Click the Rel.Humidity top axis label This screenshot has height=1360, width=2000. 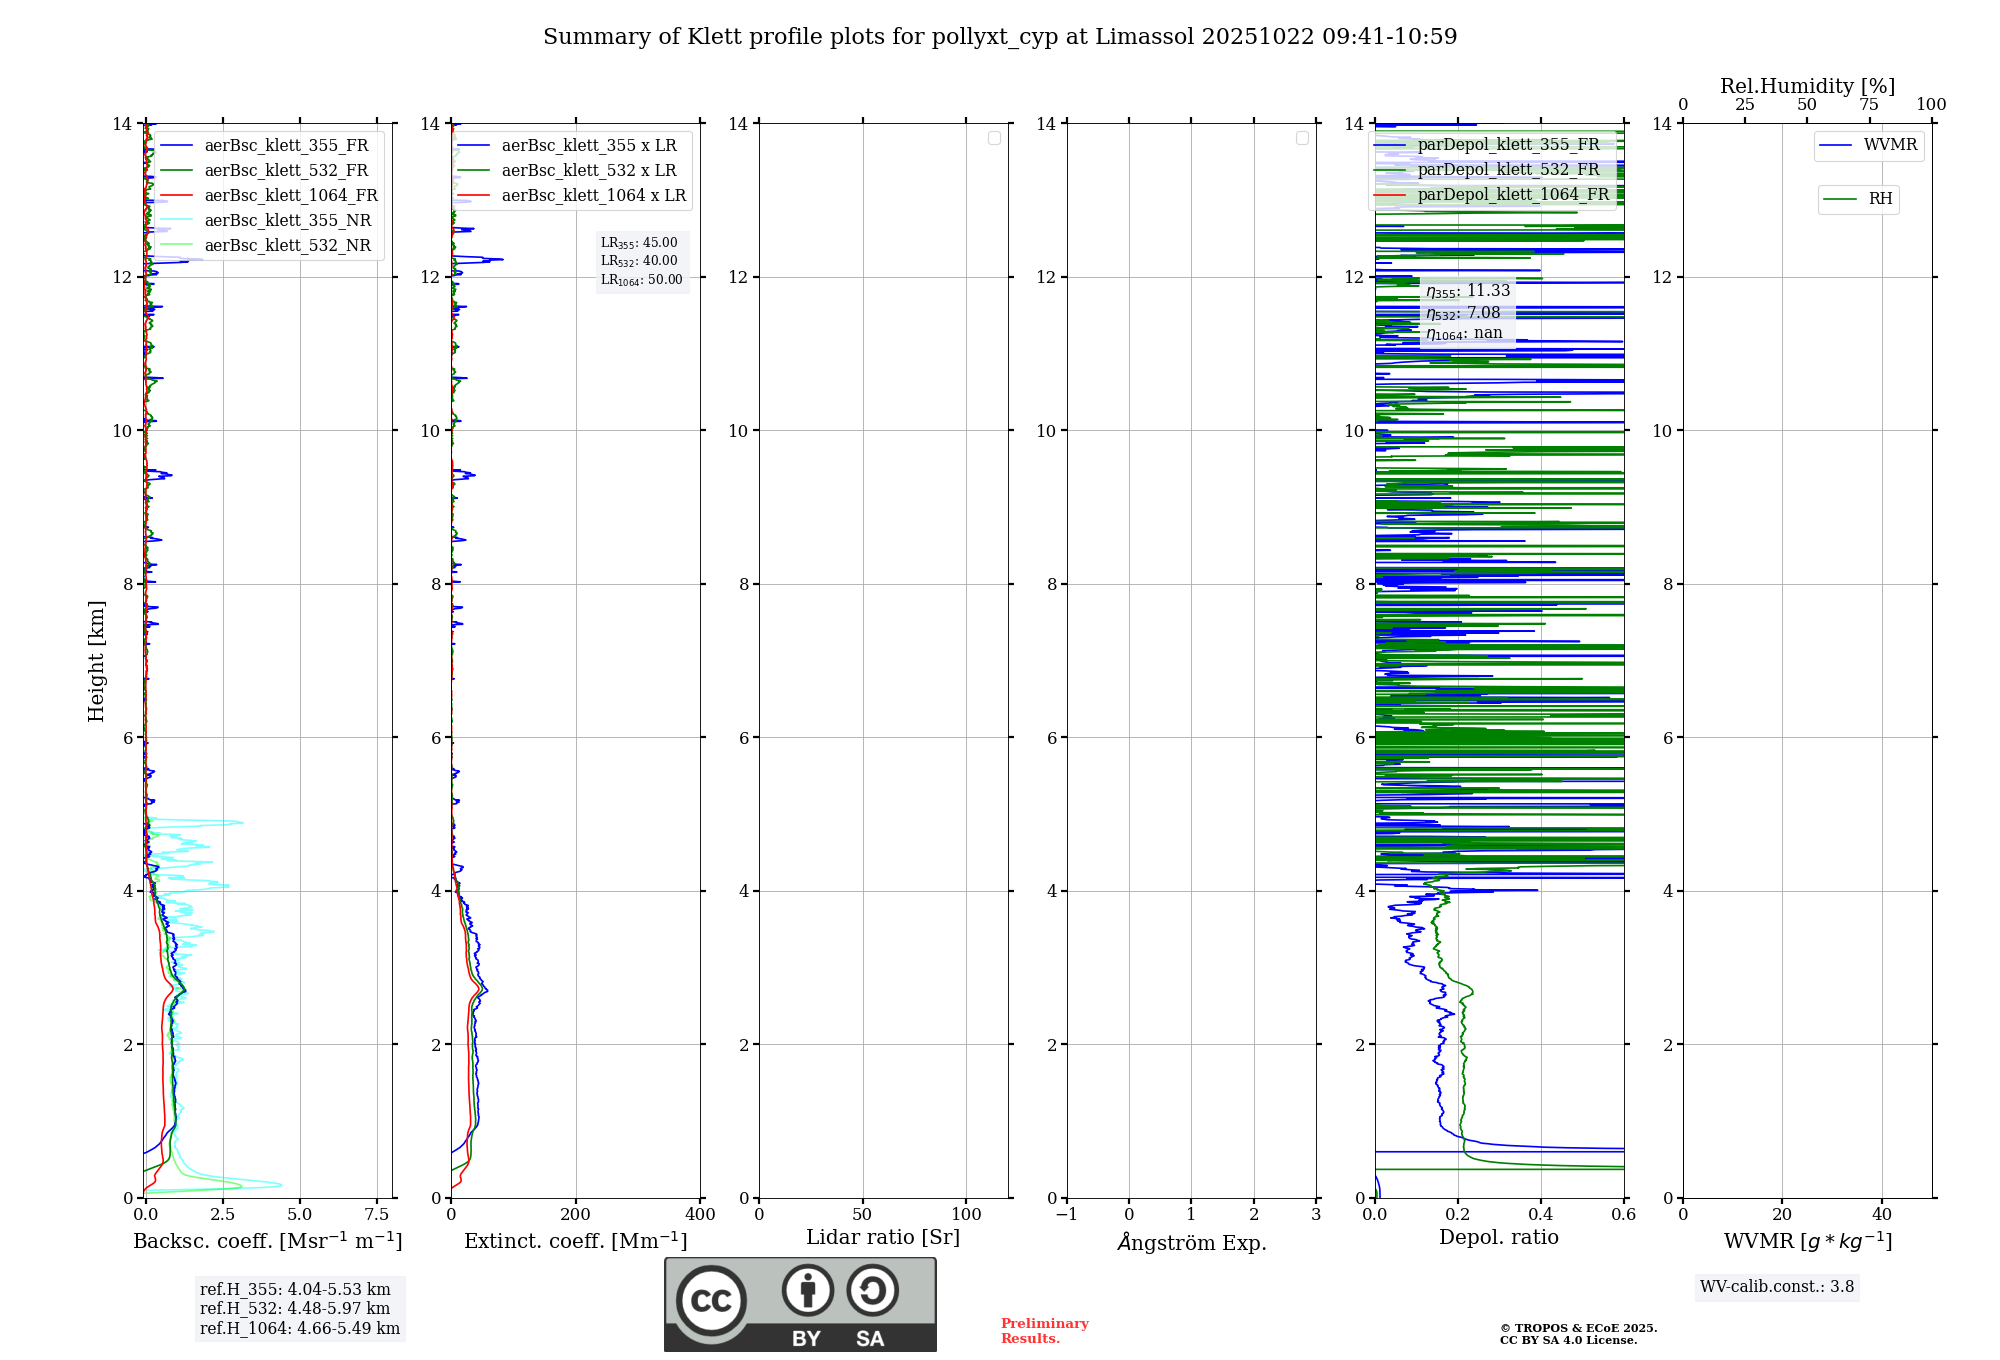point(1807,86)
